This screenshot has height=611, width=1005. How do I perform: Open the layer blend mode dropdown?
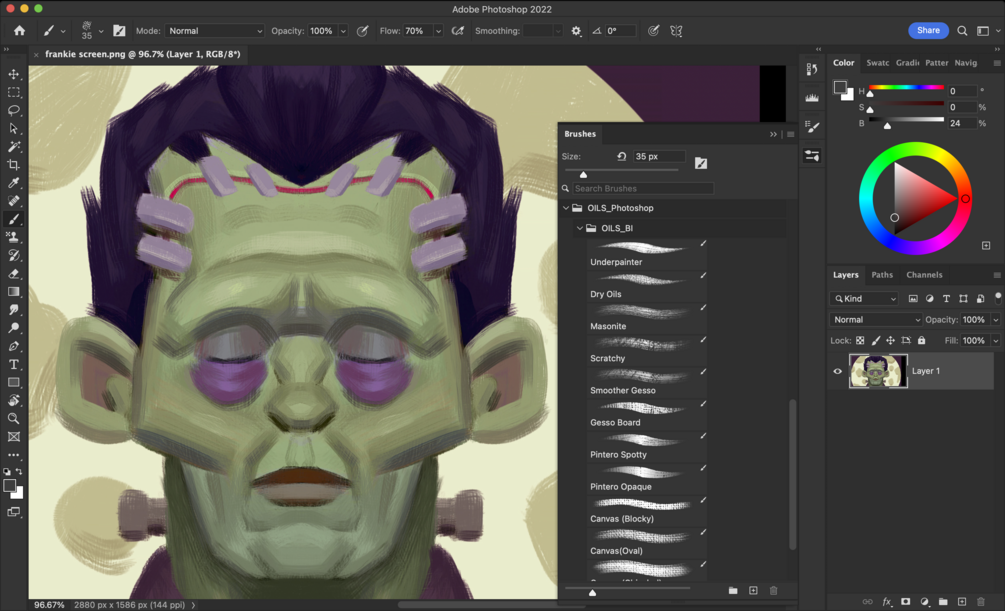(x=876, y=319)
